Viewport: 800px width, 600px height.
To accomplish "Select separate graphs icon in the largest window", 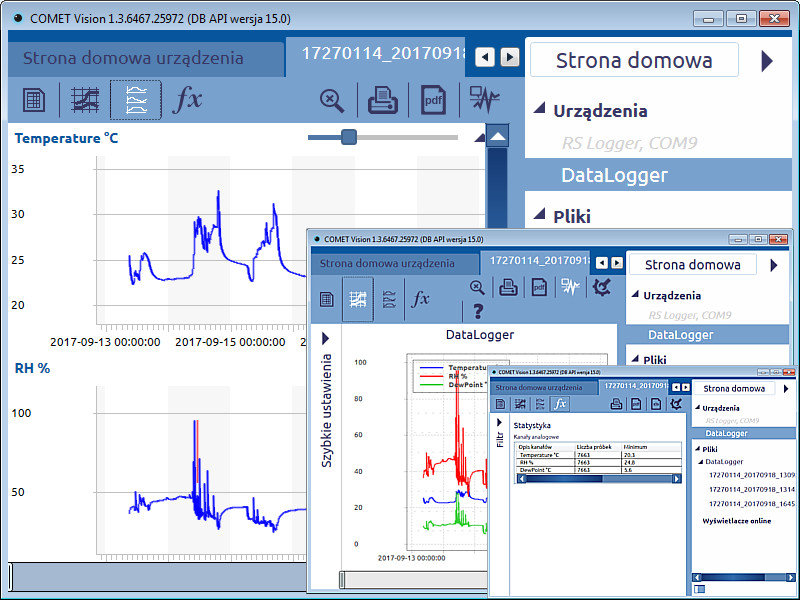I will point(136,99).
